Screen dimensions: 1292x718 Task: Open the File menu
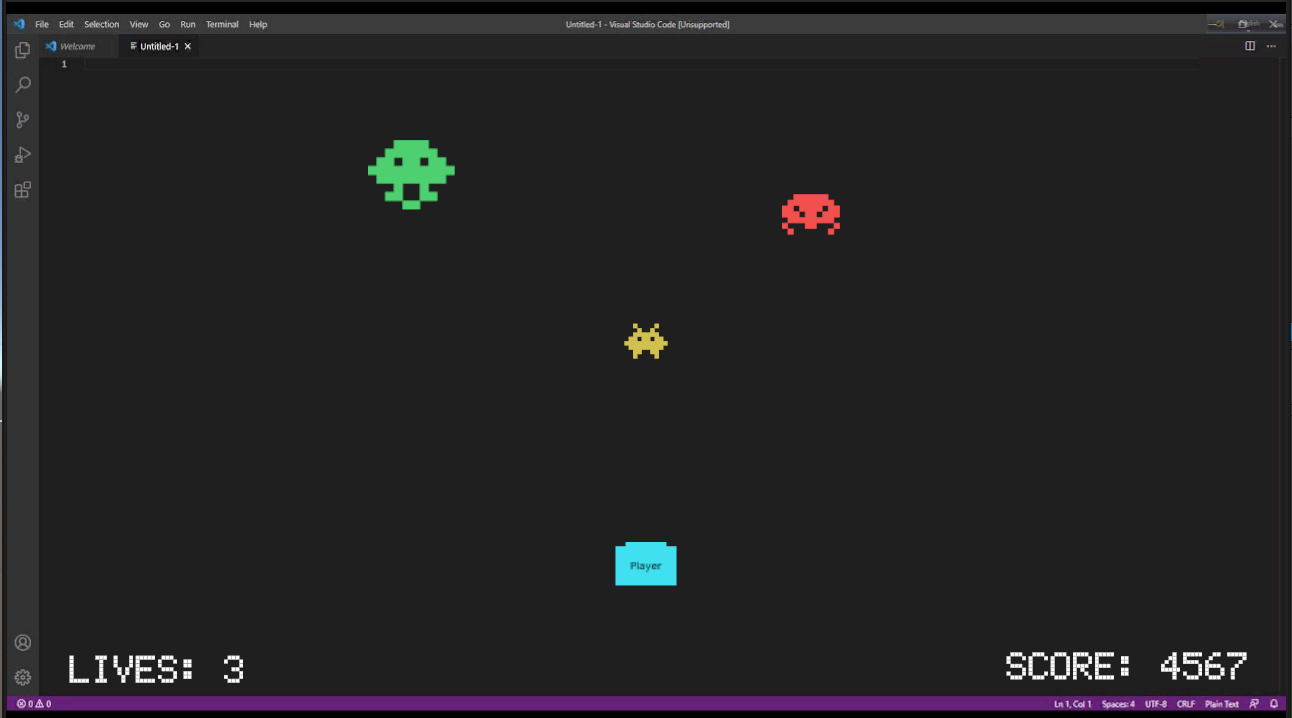point(42,24)
